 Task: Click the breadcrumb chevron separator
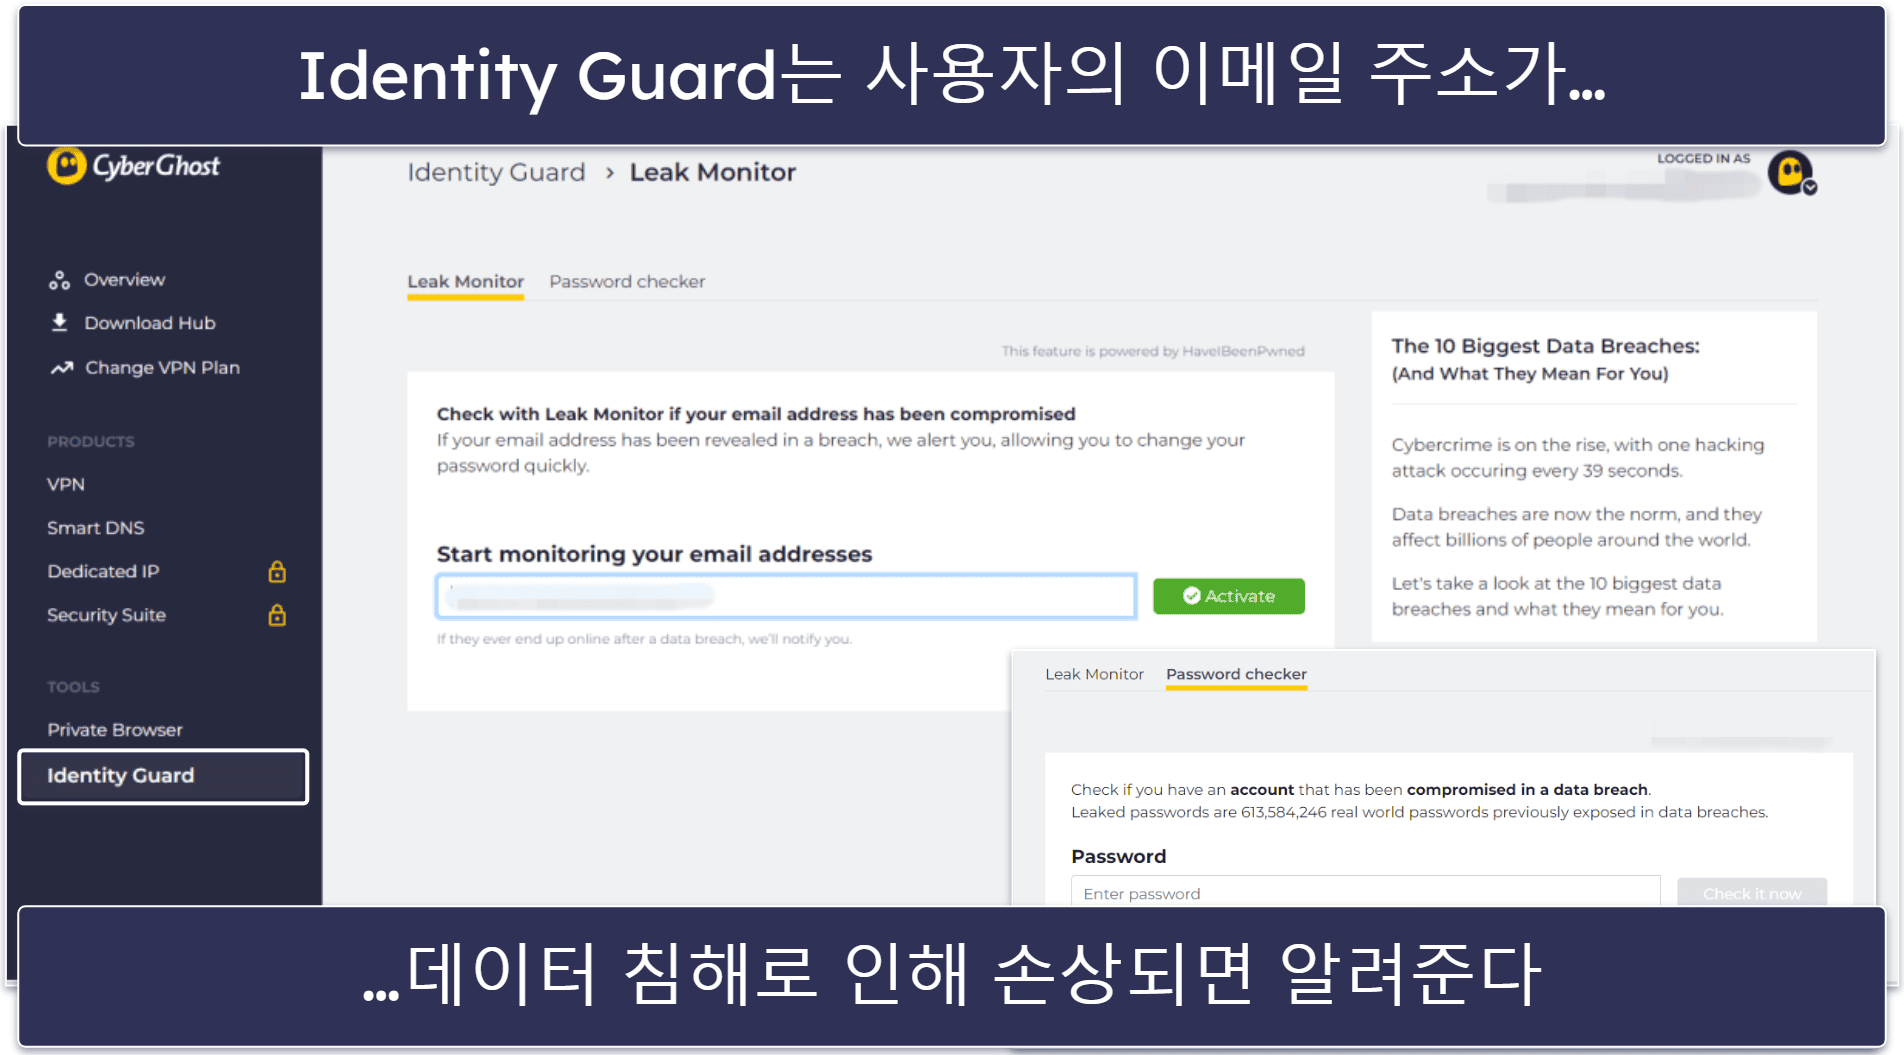point(609,173)
